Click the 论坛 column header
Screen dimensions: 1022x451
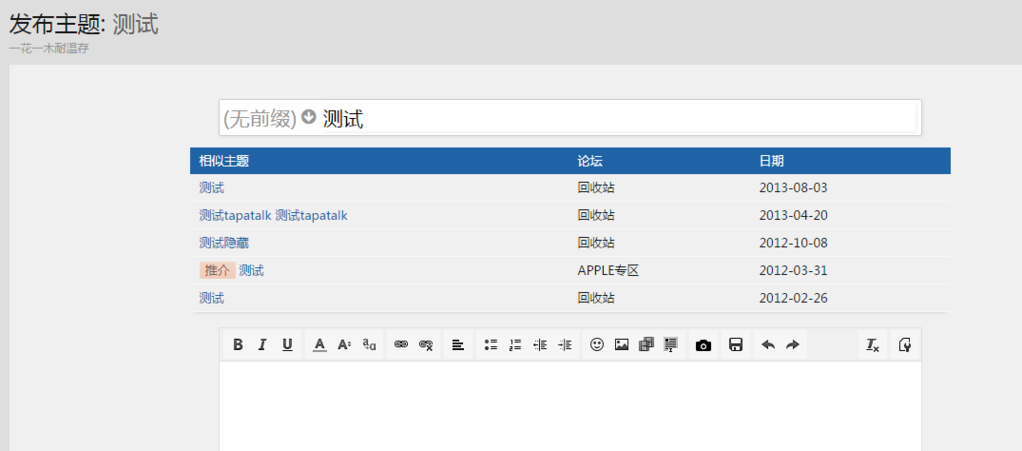pos(590,161)
